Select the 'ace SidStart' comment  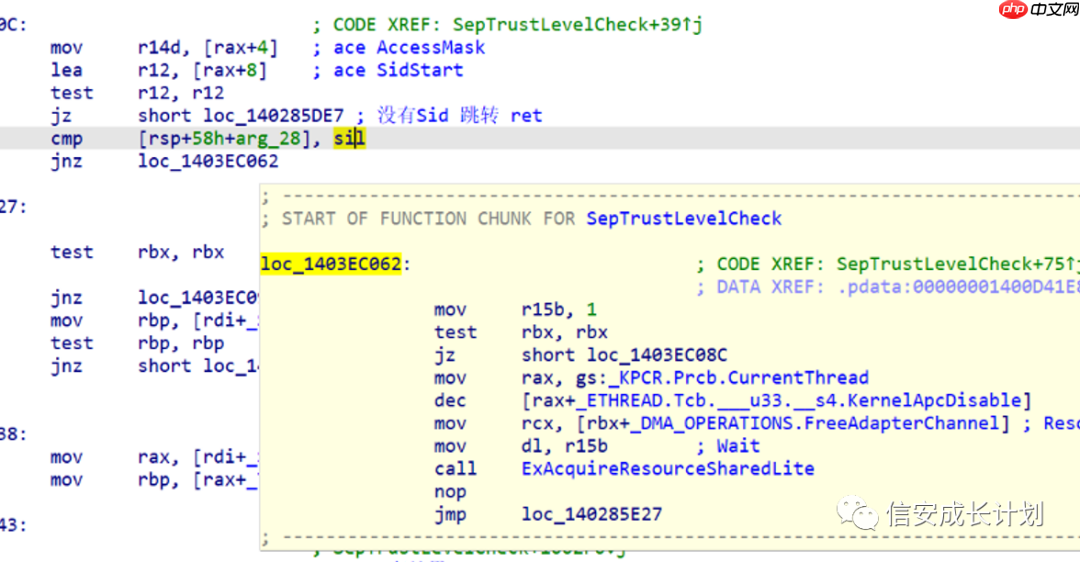tap(398, 70)
